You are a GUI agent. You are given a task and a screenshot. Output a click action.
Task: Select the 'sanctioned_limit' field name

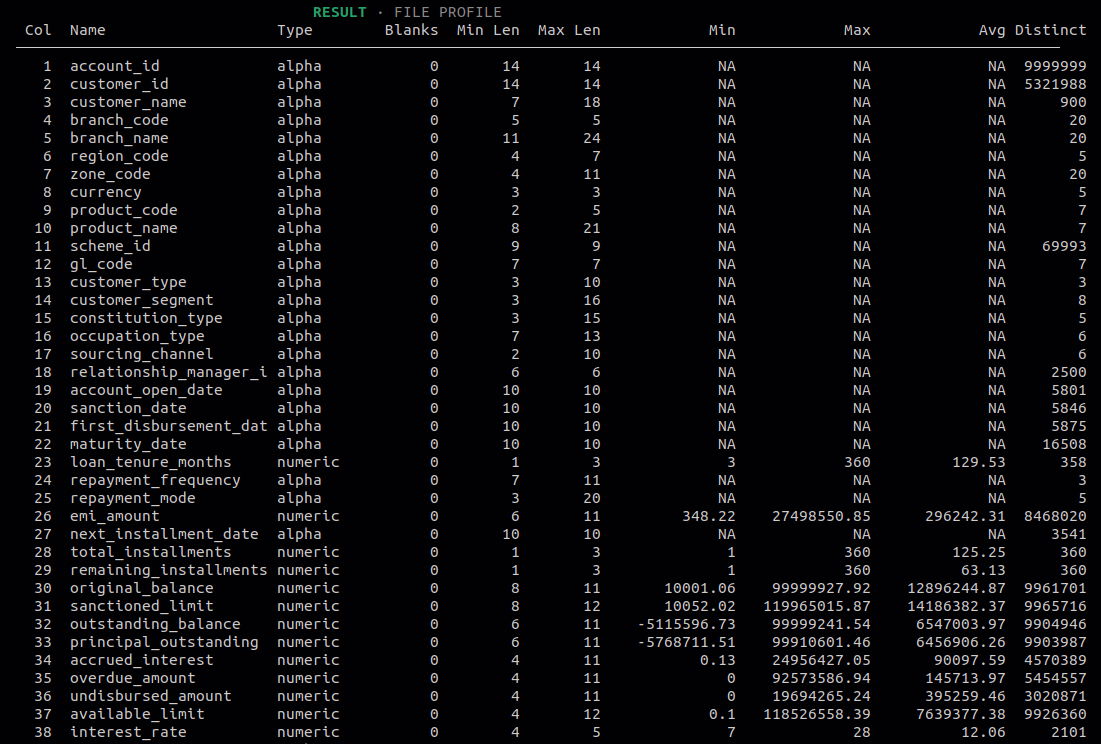tap(142, 606)
